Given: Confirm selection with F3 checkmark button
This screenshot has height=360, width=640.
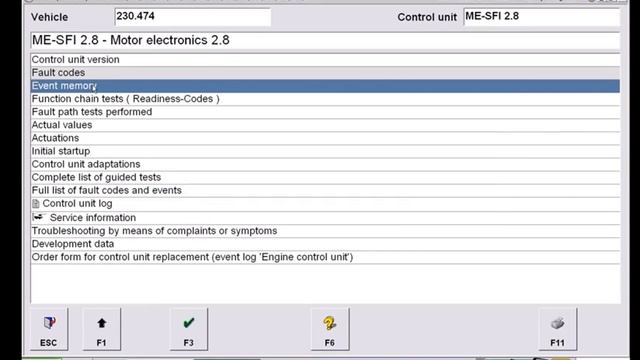Looking at the screenshot, I should pyautogui.click(x=189, y=329).
